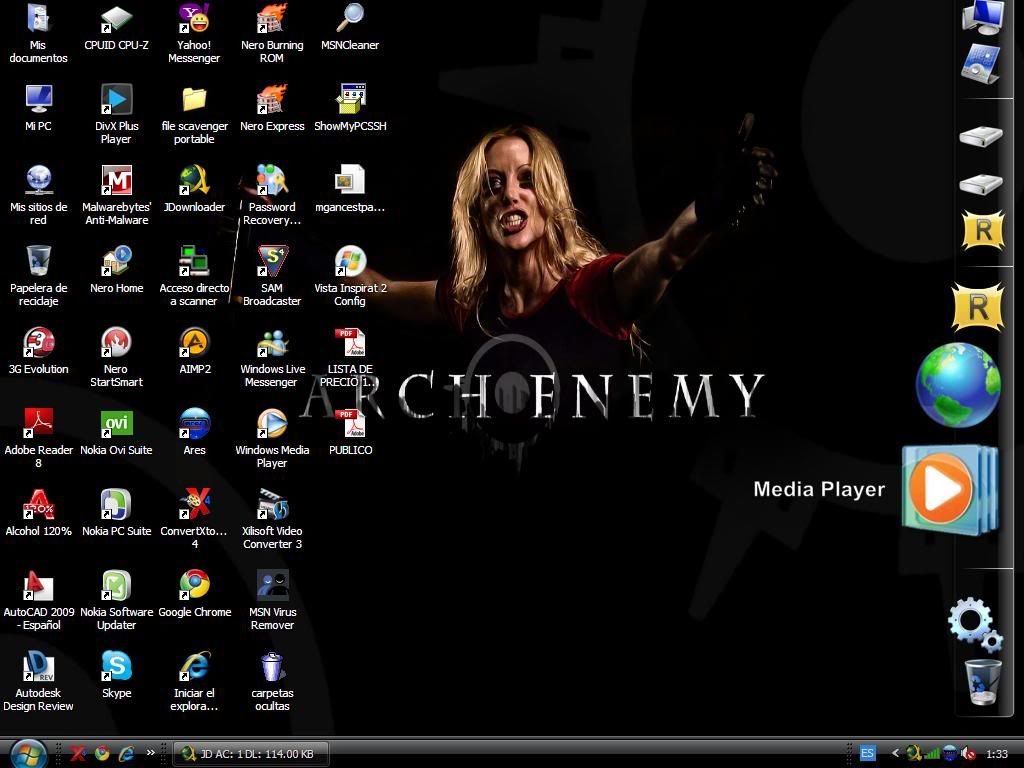This screenshot has width=1024, height=768.
Task: Select Papelera de reciclaje desktop icon
Action: point(39,276)
